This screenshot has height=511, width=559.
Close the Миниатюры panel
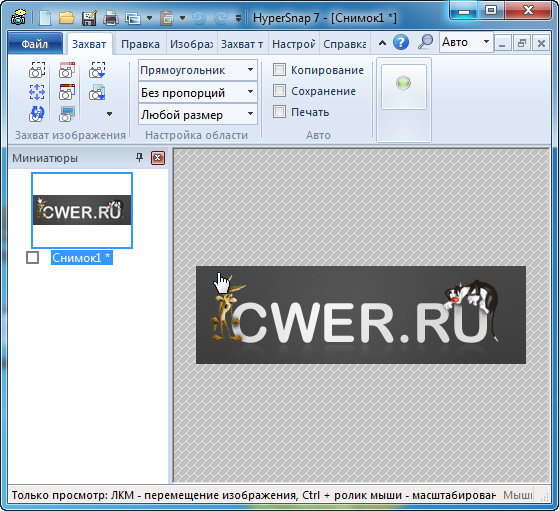(158, 158)
